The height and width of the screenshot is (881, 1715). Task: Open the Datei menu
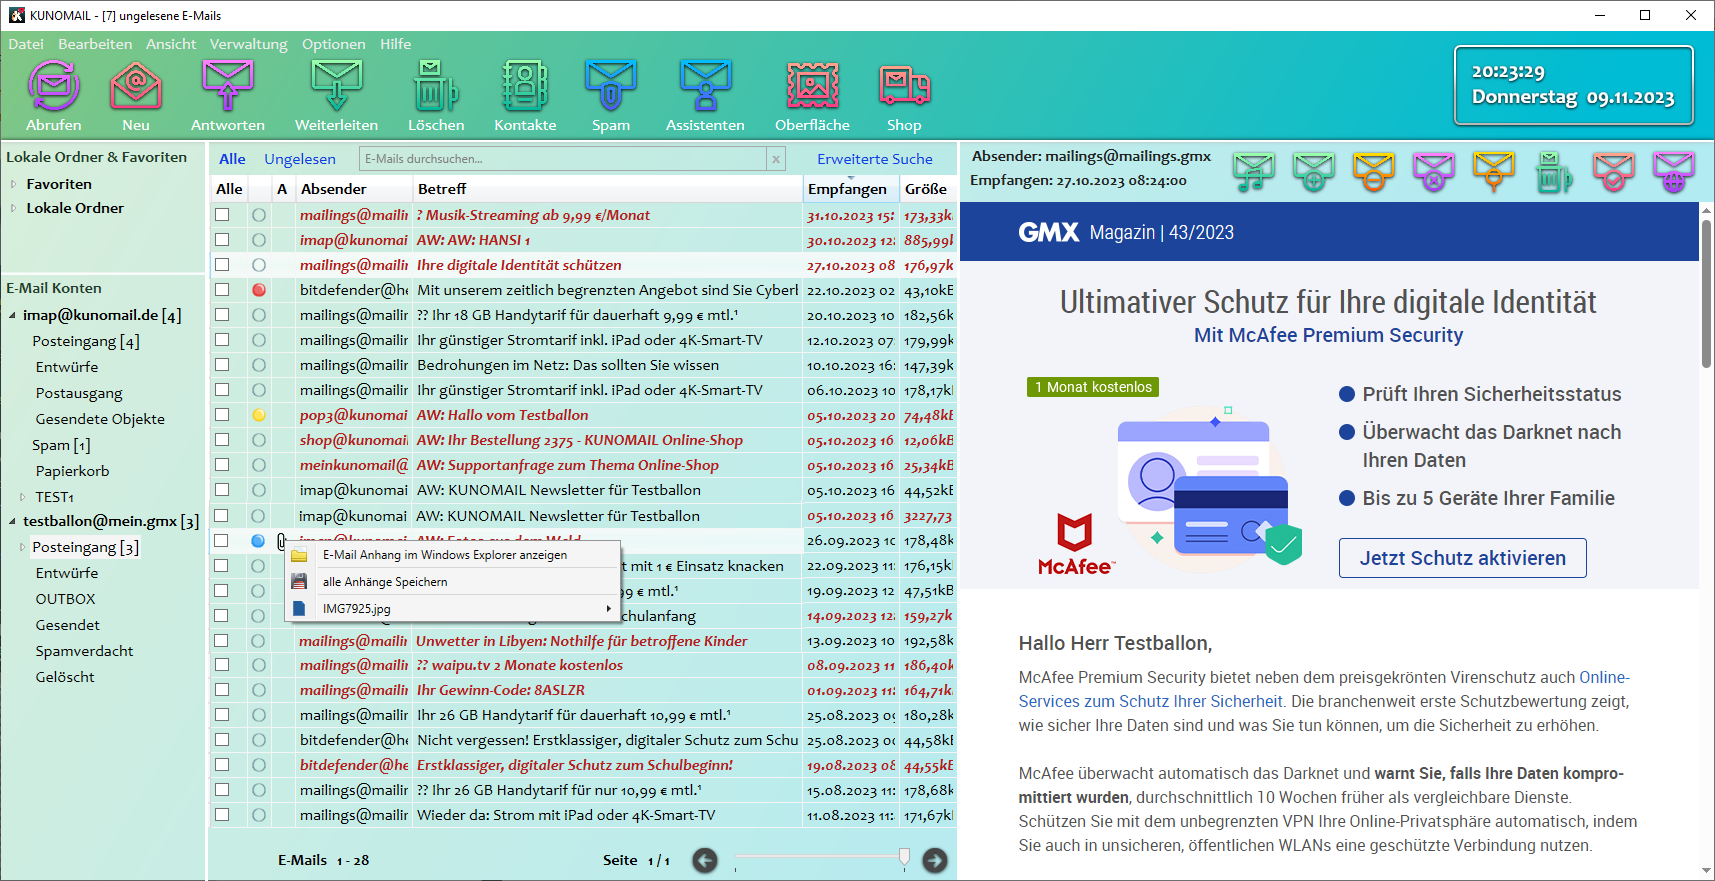tap(26, 44)
